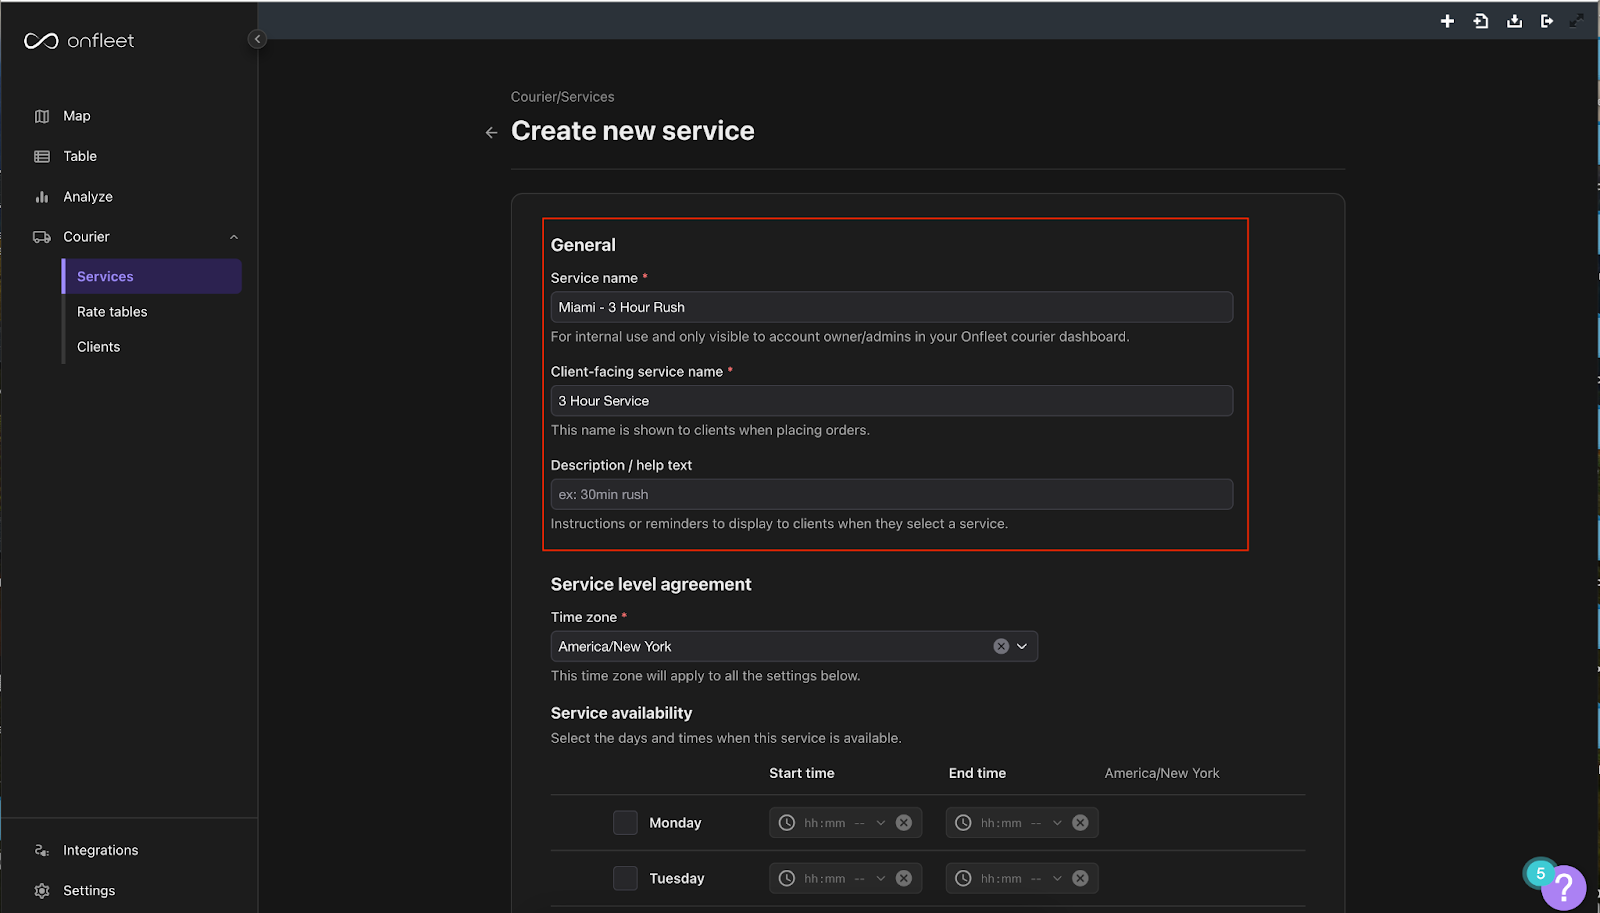This screenshot has width=1600, height=913.
Task: Click the Service name input field
Action: tap(892, 307)
